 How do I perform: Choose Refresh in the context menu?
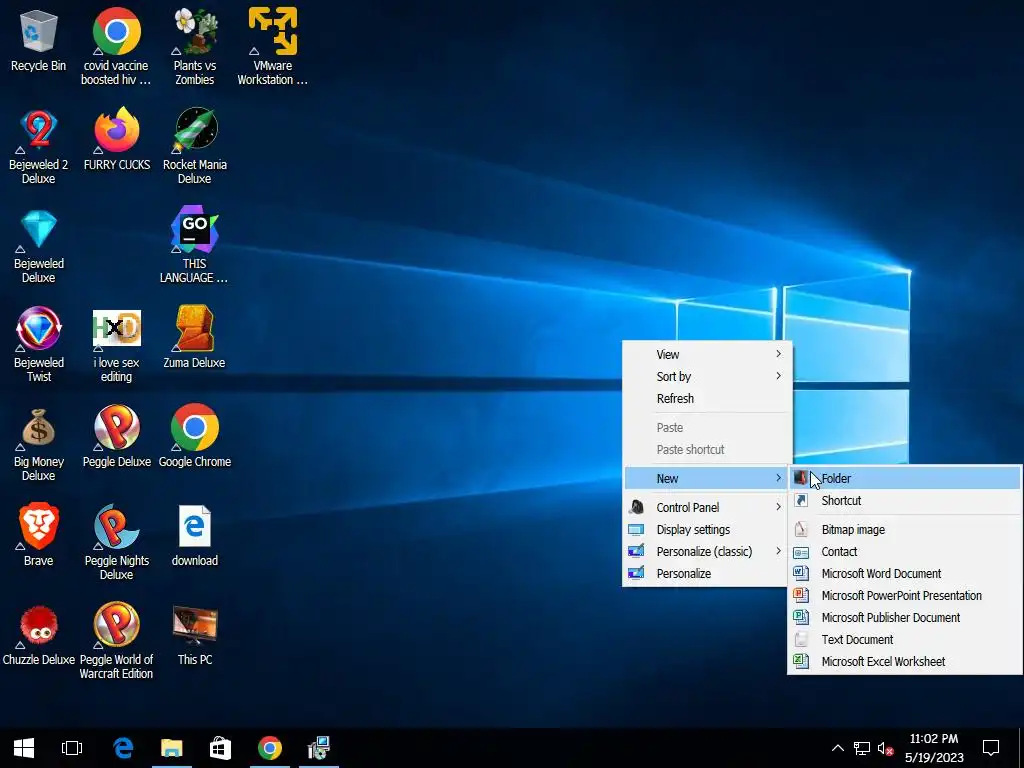click(707, 399)
